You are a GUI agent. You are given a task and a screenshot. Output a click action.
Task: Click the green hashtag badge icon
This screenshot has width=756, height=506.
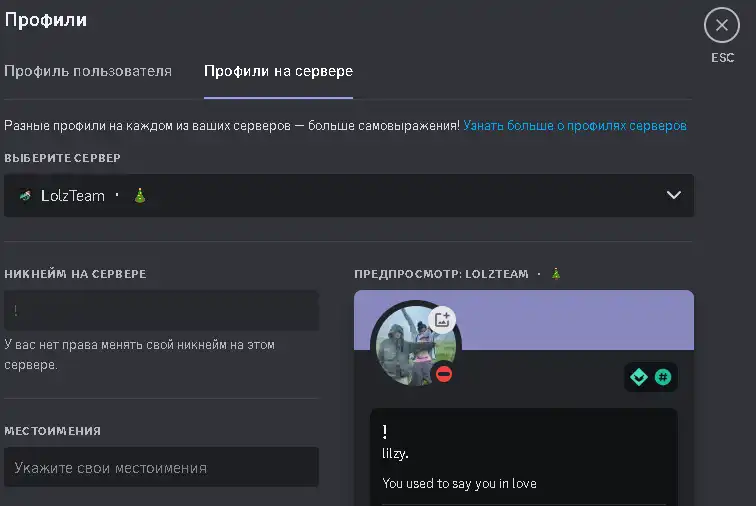663,377
